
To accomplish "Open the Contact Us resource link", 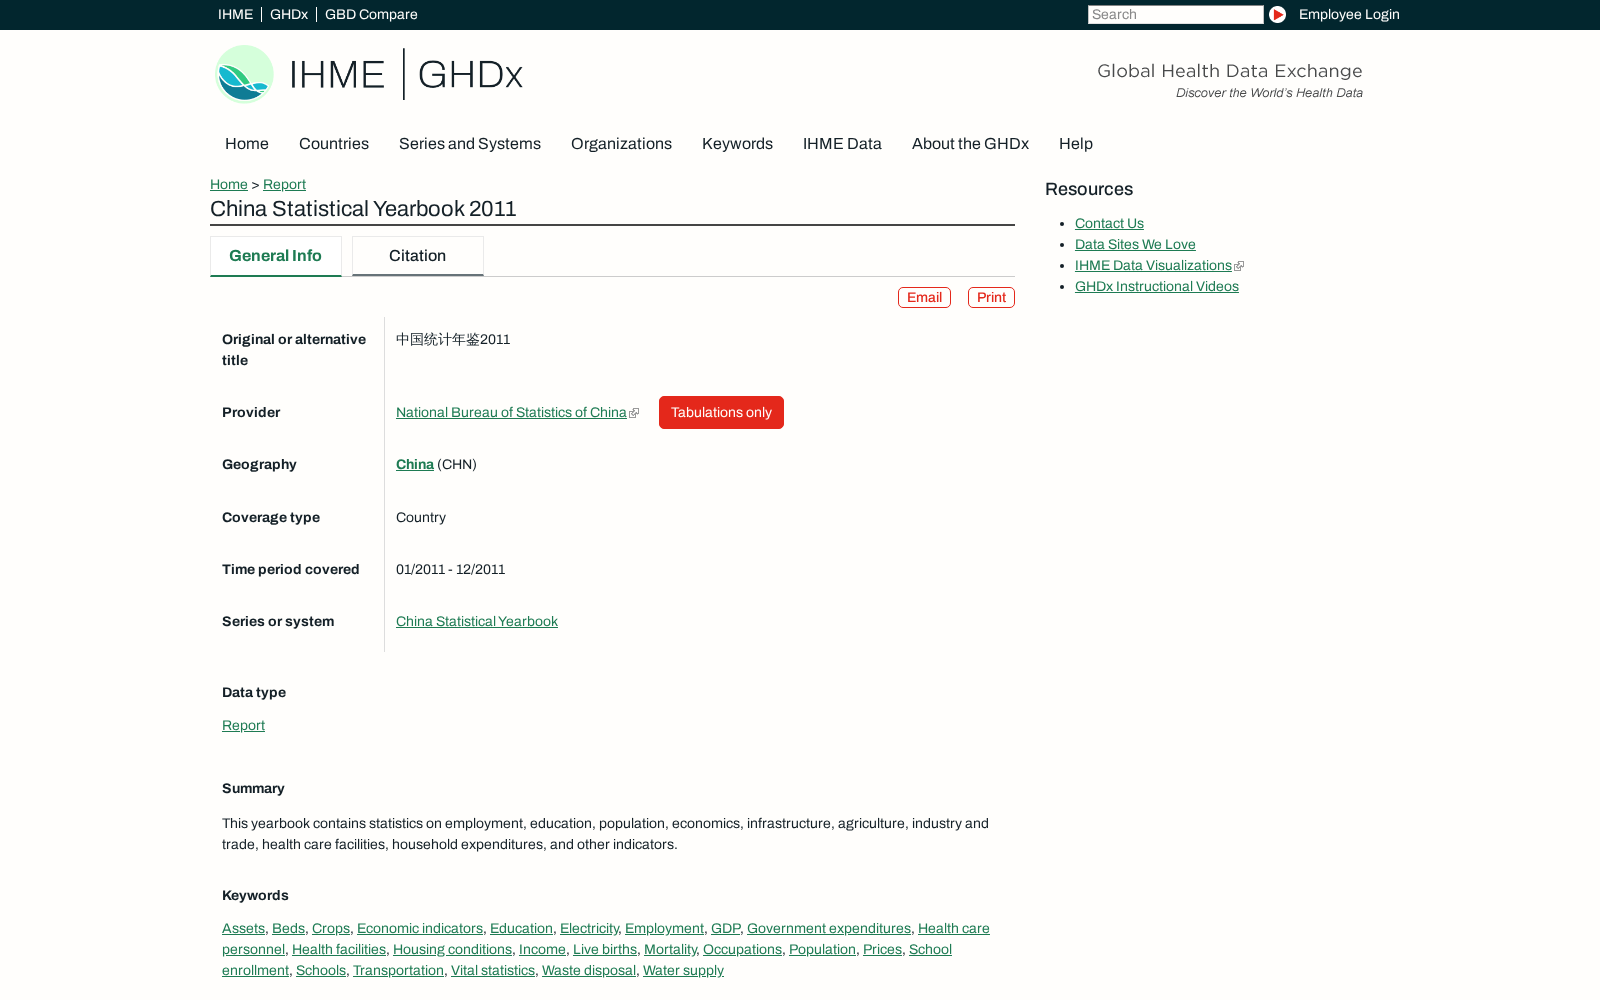I will point(1109,223).
